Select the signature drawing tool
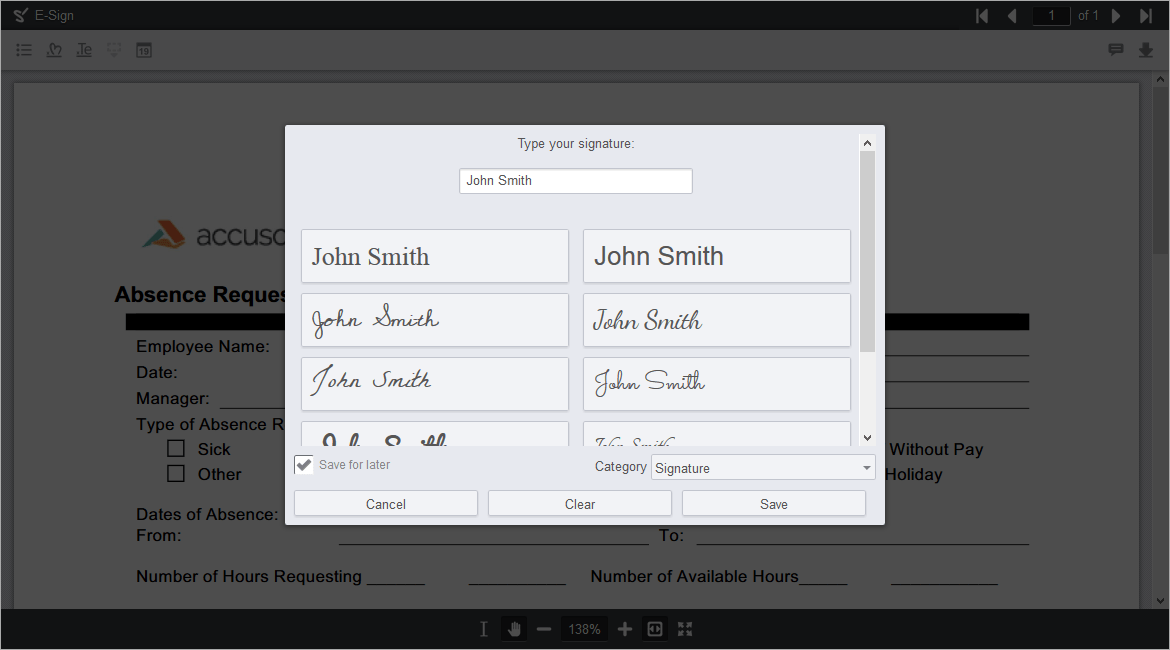 point(54,49)
